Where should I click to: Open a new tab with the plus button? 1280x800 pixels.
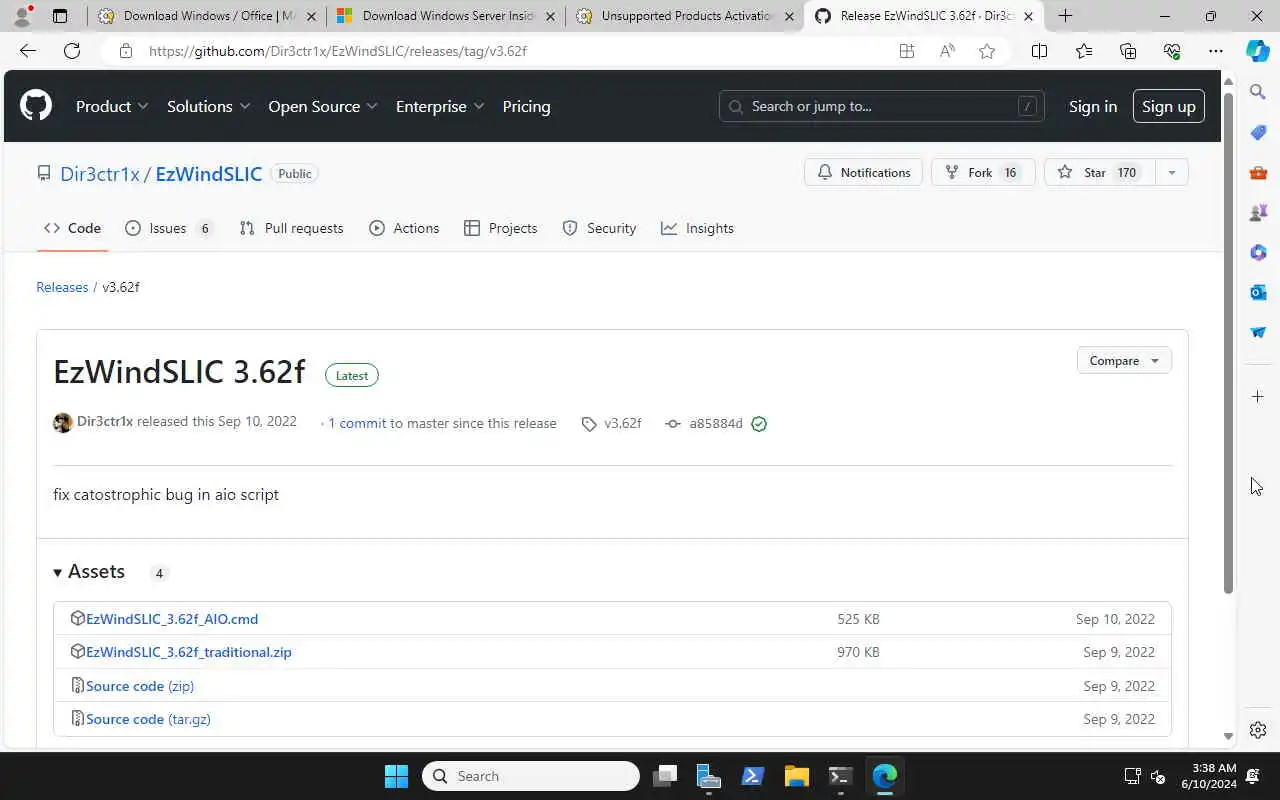click(x=1066, y=16)
